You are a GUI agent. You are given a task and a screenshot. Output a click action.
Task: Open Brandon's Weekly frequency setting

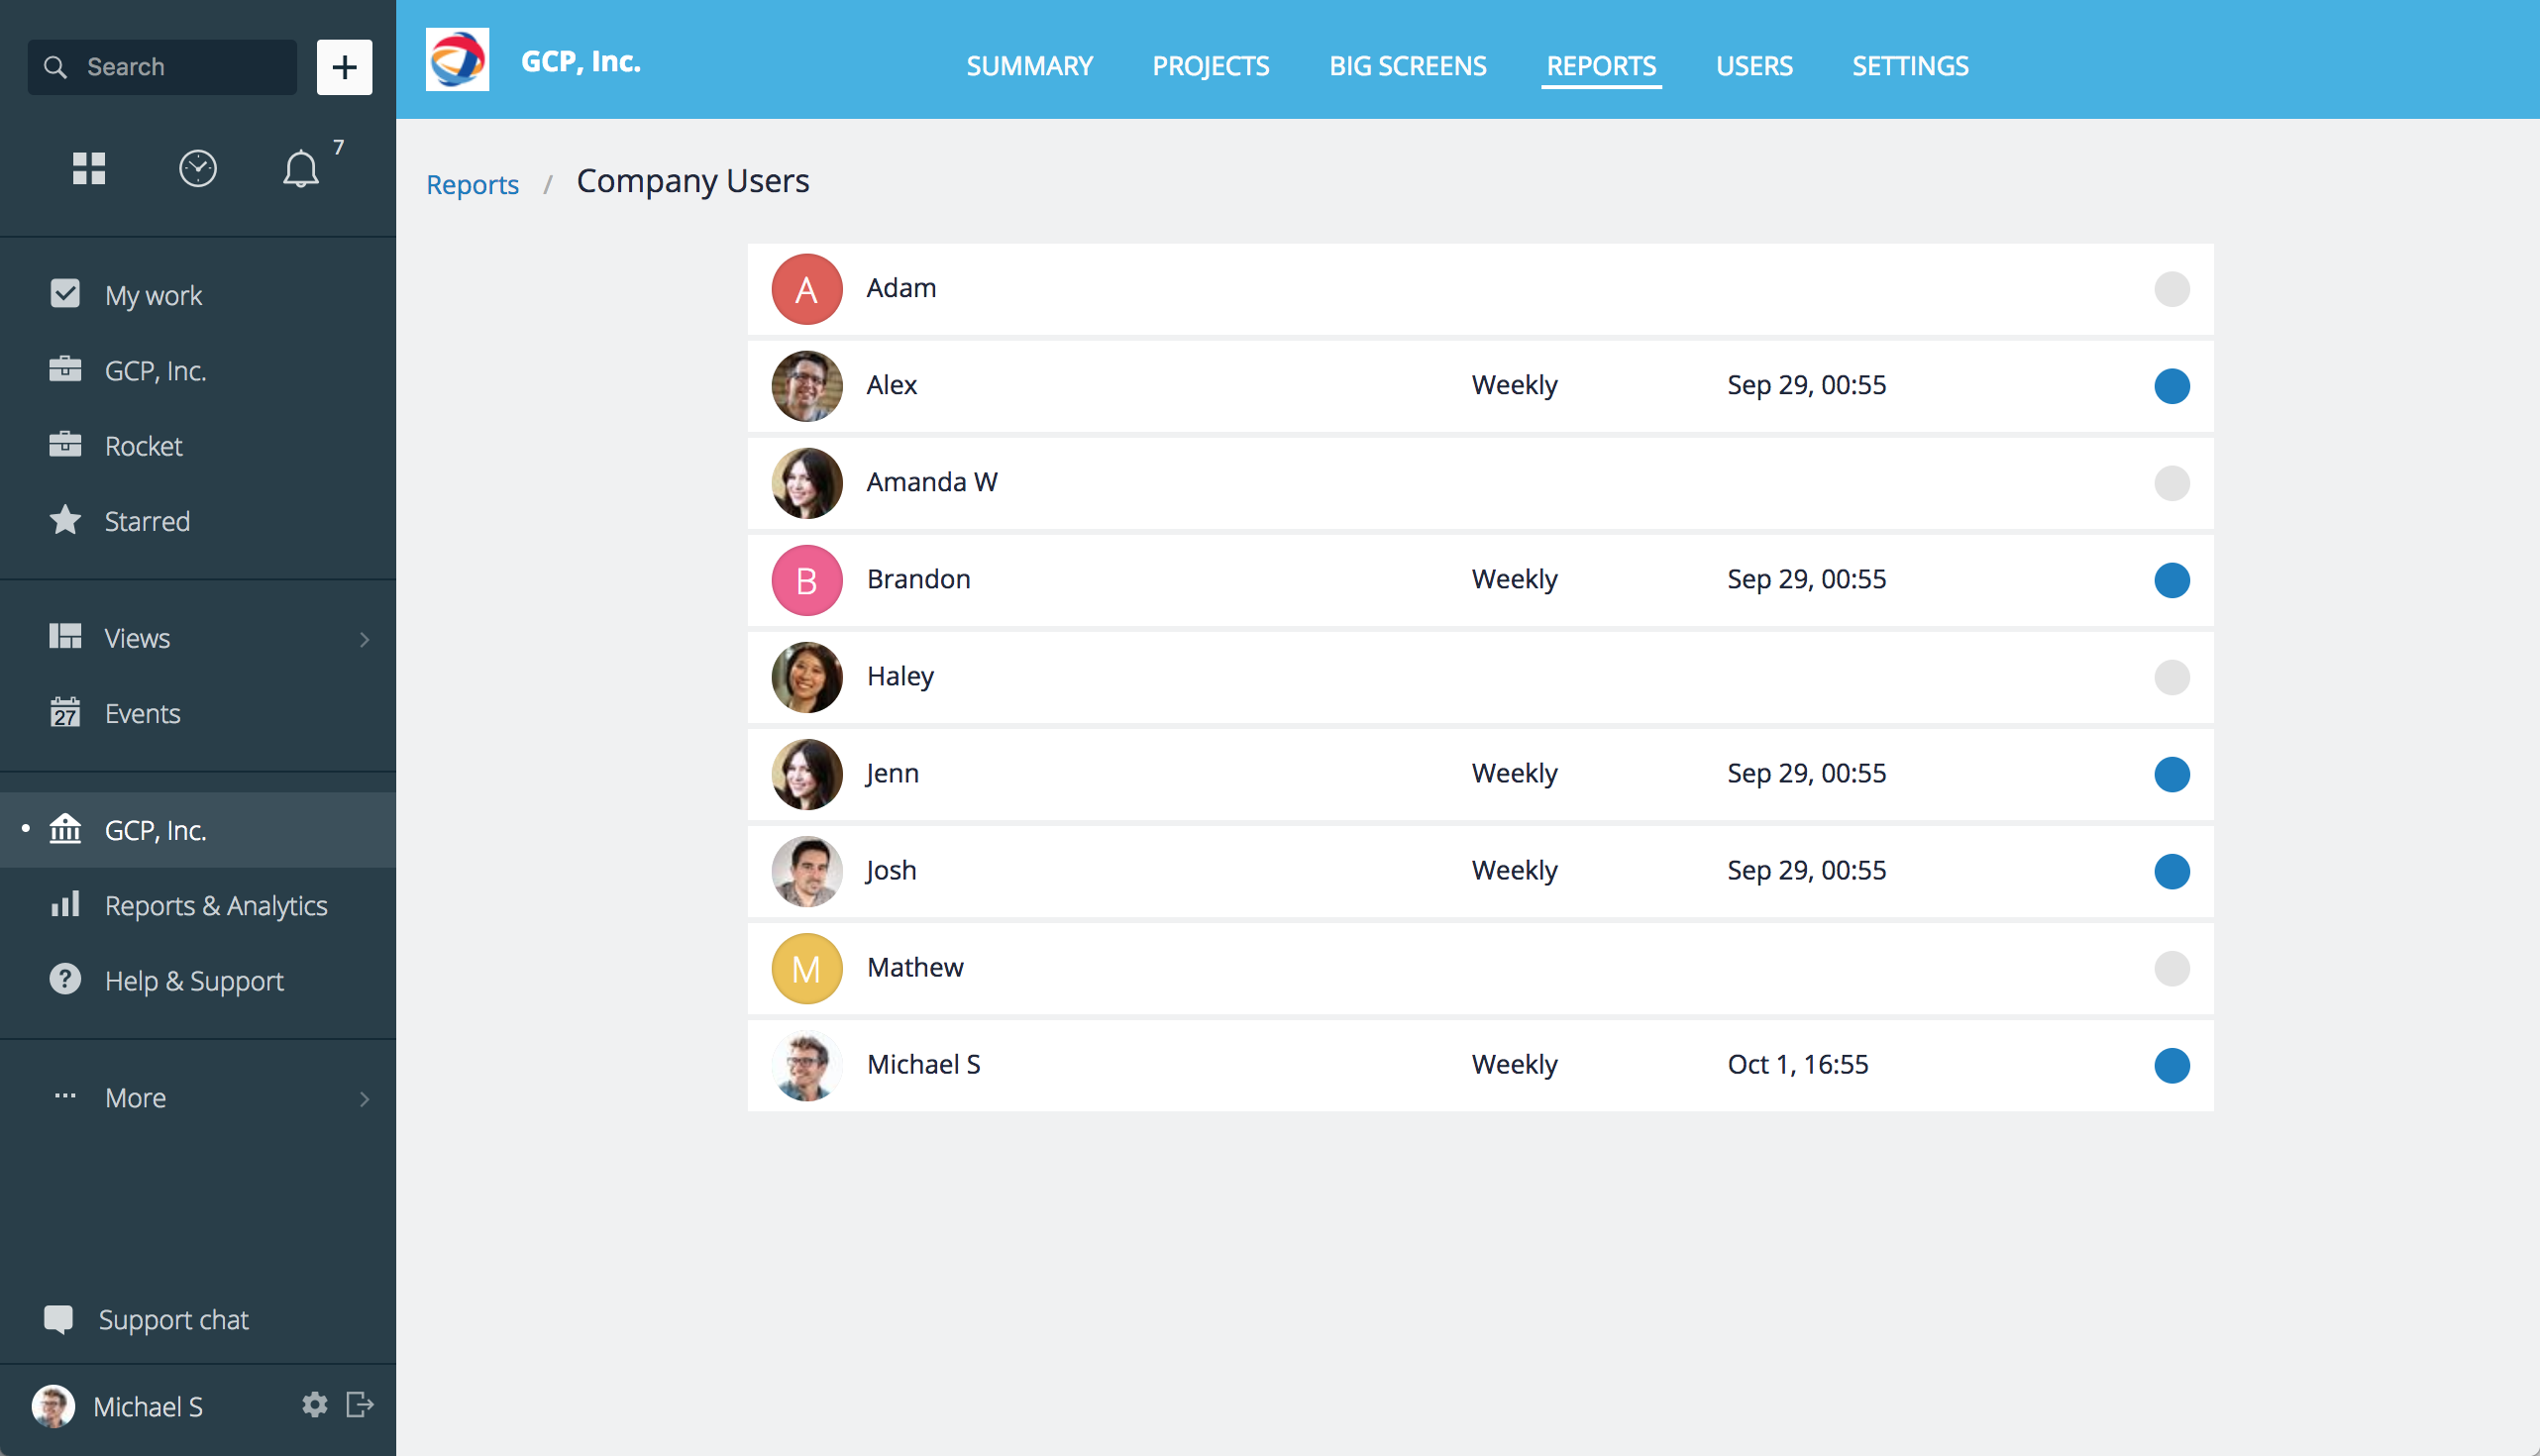pyautogui.click(x=1514, y=579)
